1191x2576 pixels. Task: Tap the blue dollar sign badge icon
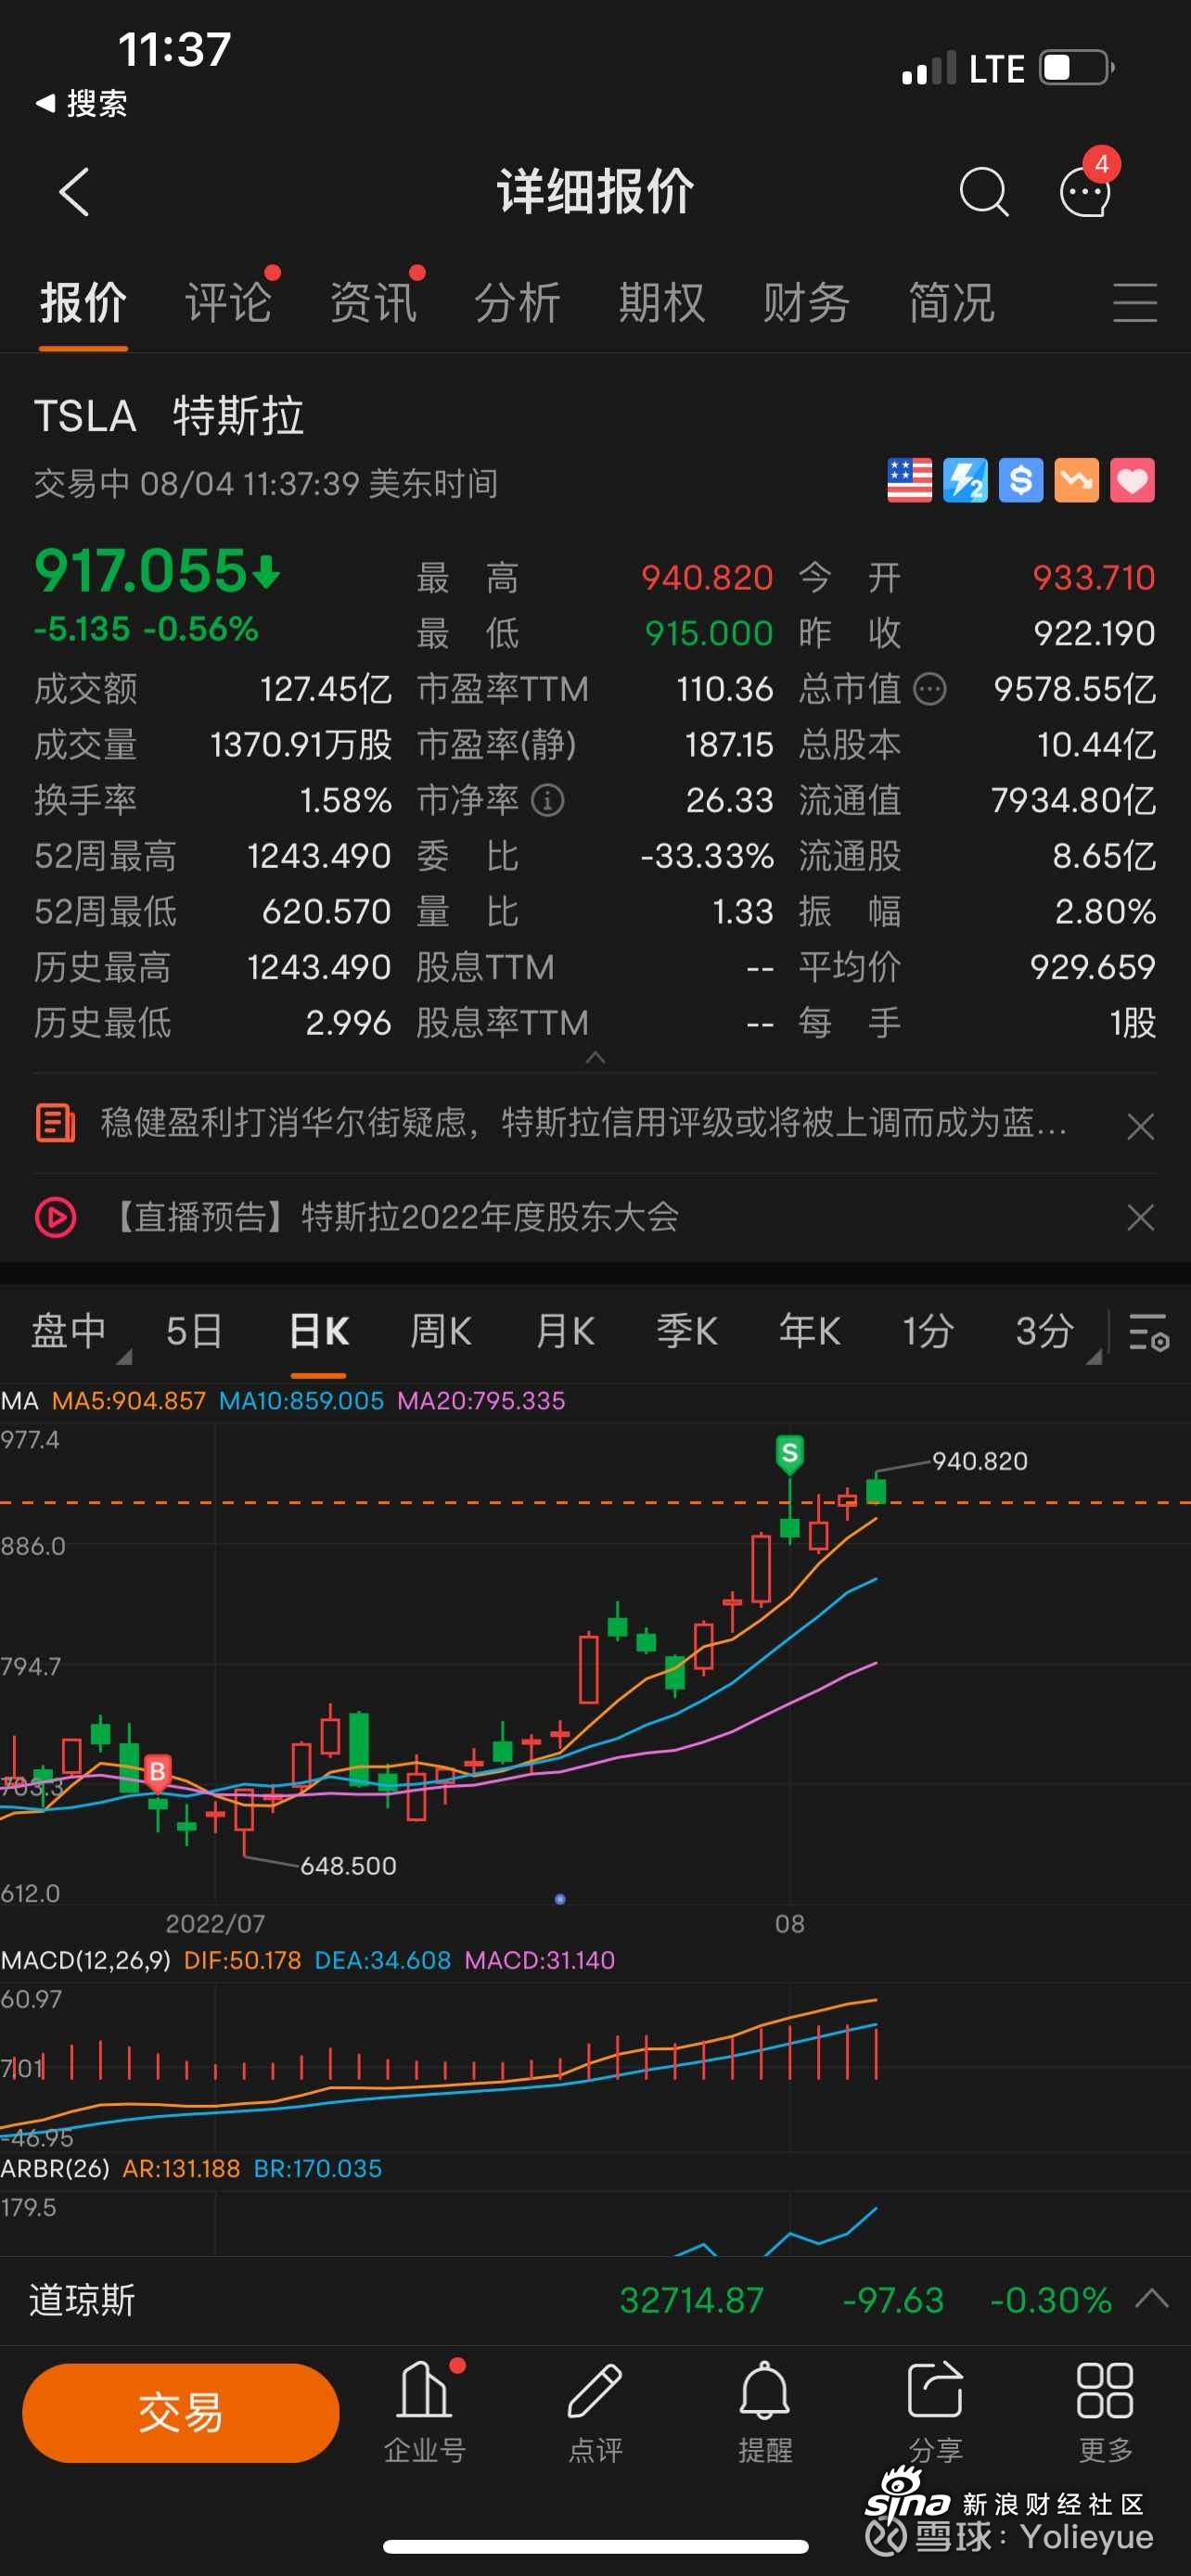pos(1021,481)
